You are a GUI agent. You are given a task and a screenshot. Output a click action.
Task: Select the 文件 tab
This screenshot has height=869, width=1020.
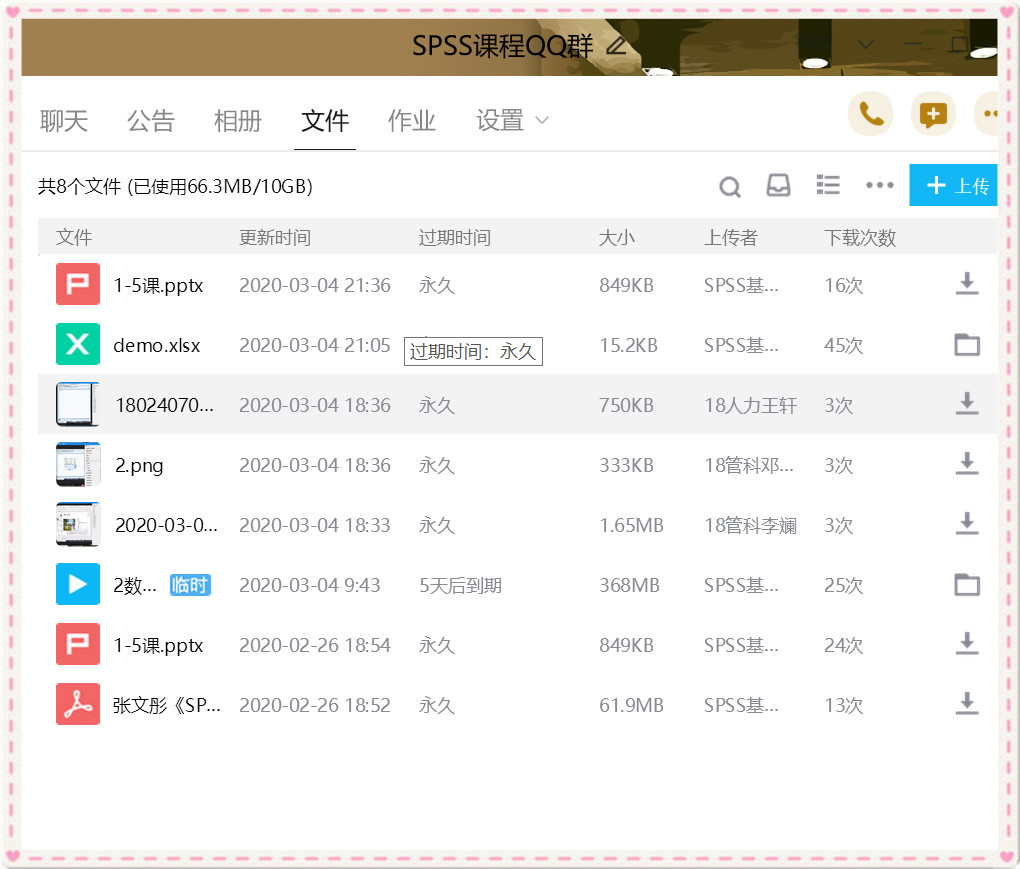(325, 121)
